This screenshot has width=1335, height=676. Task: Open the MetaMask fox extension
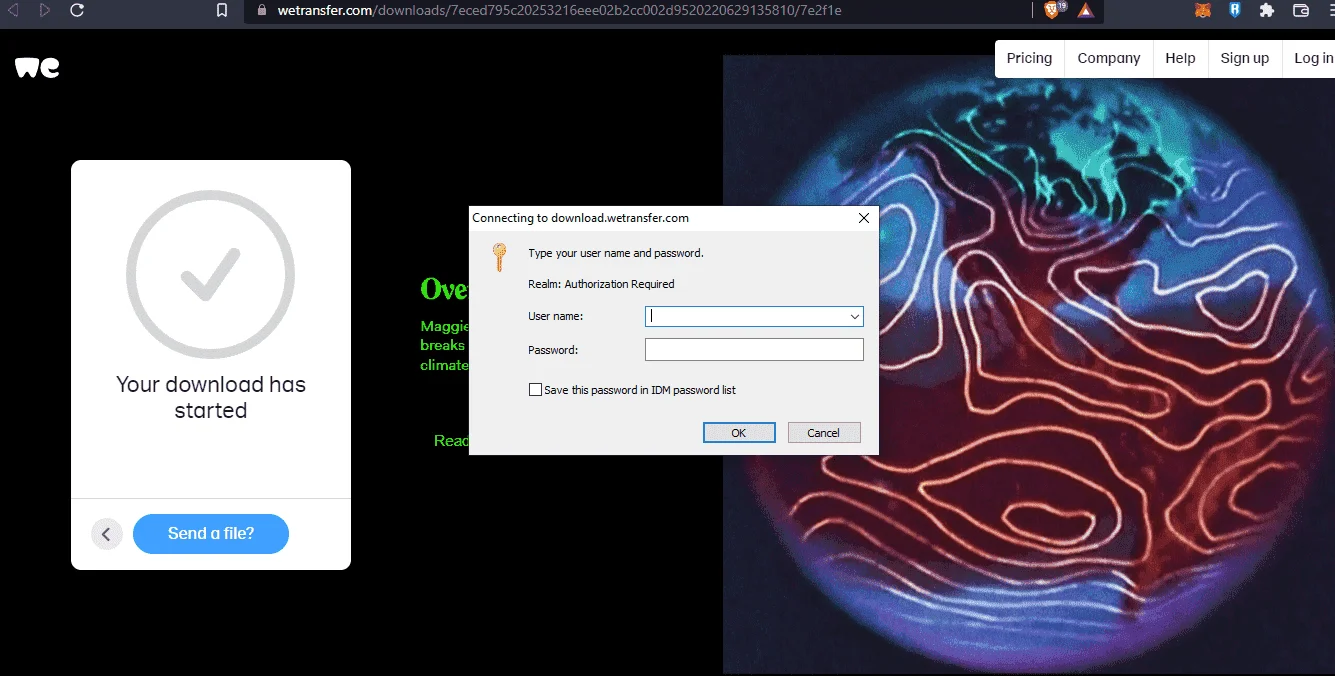1203,10
